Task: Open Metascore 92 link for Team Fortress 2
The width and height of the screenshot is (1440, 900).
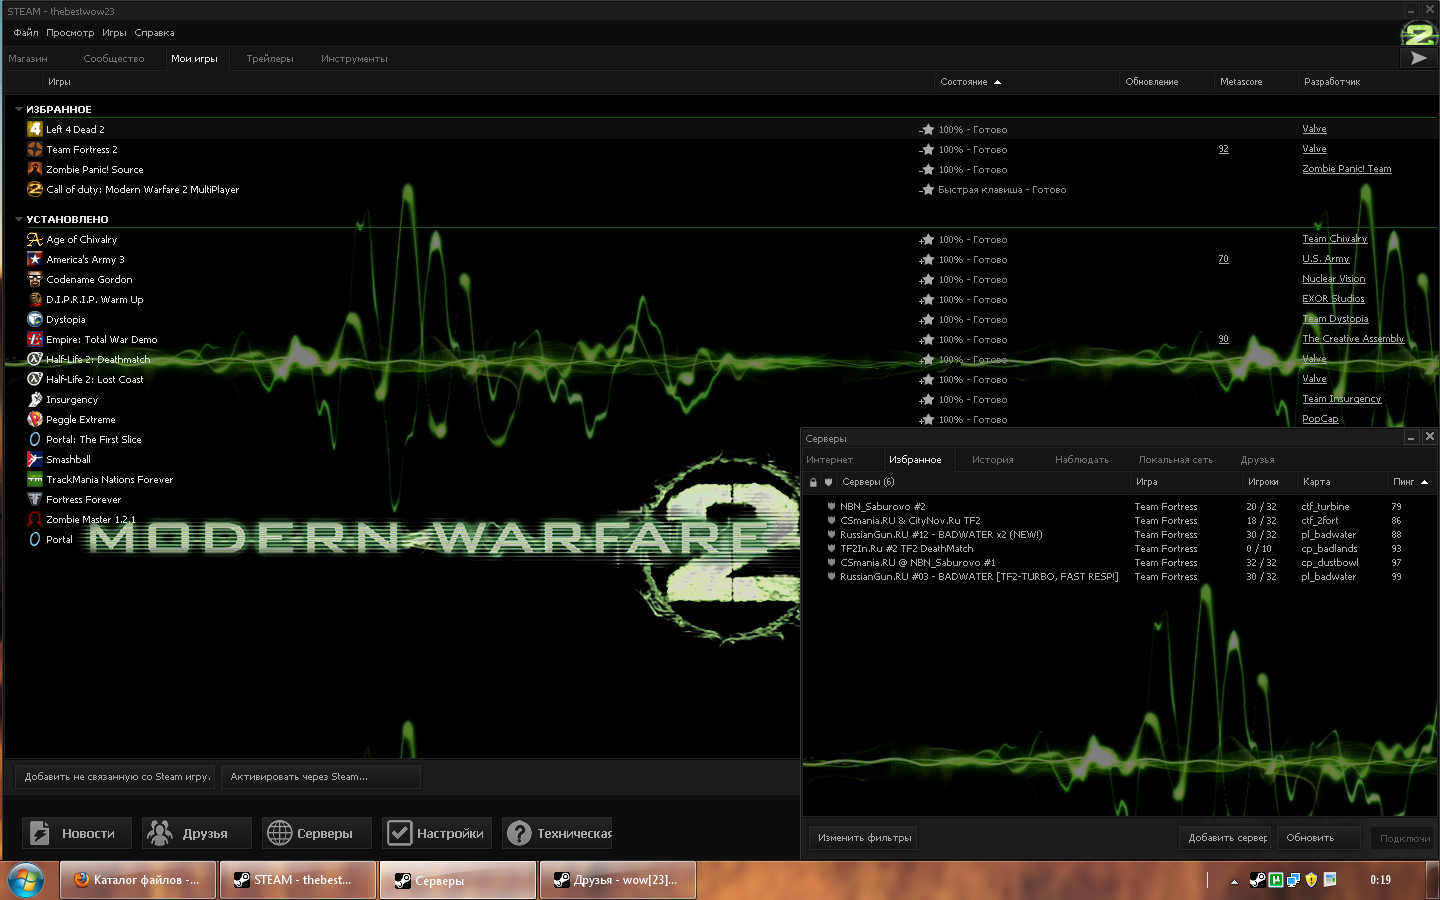Action: click(1223, 149)
